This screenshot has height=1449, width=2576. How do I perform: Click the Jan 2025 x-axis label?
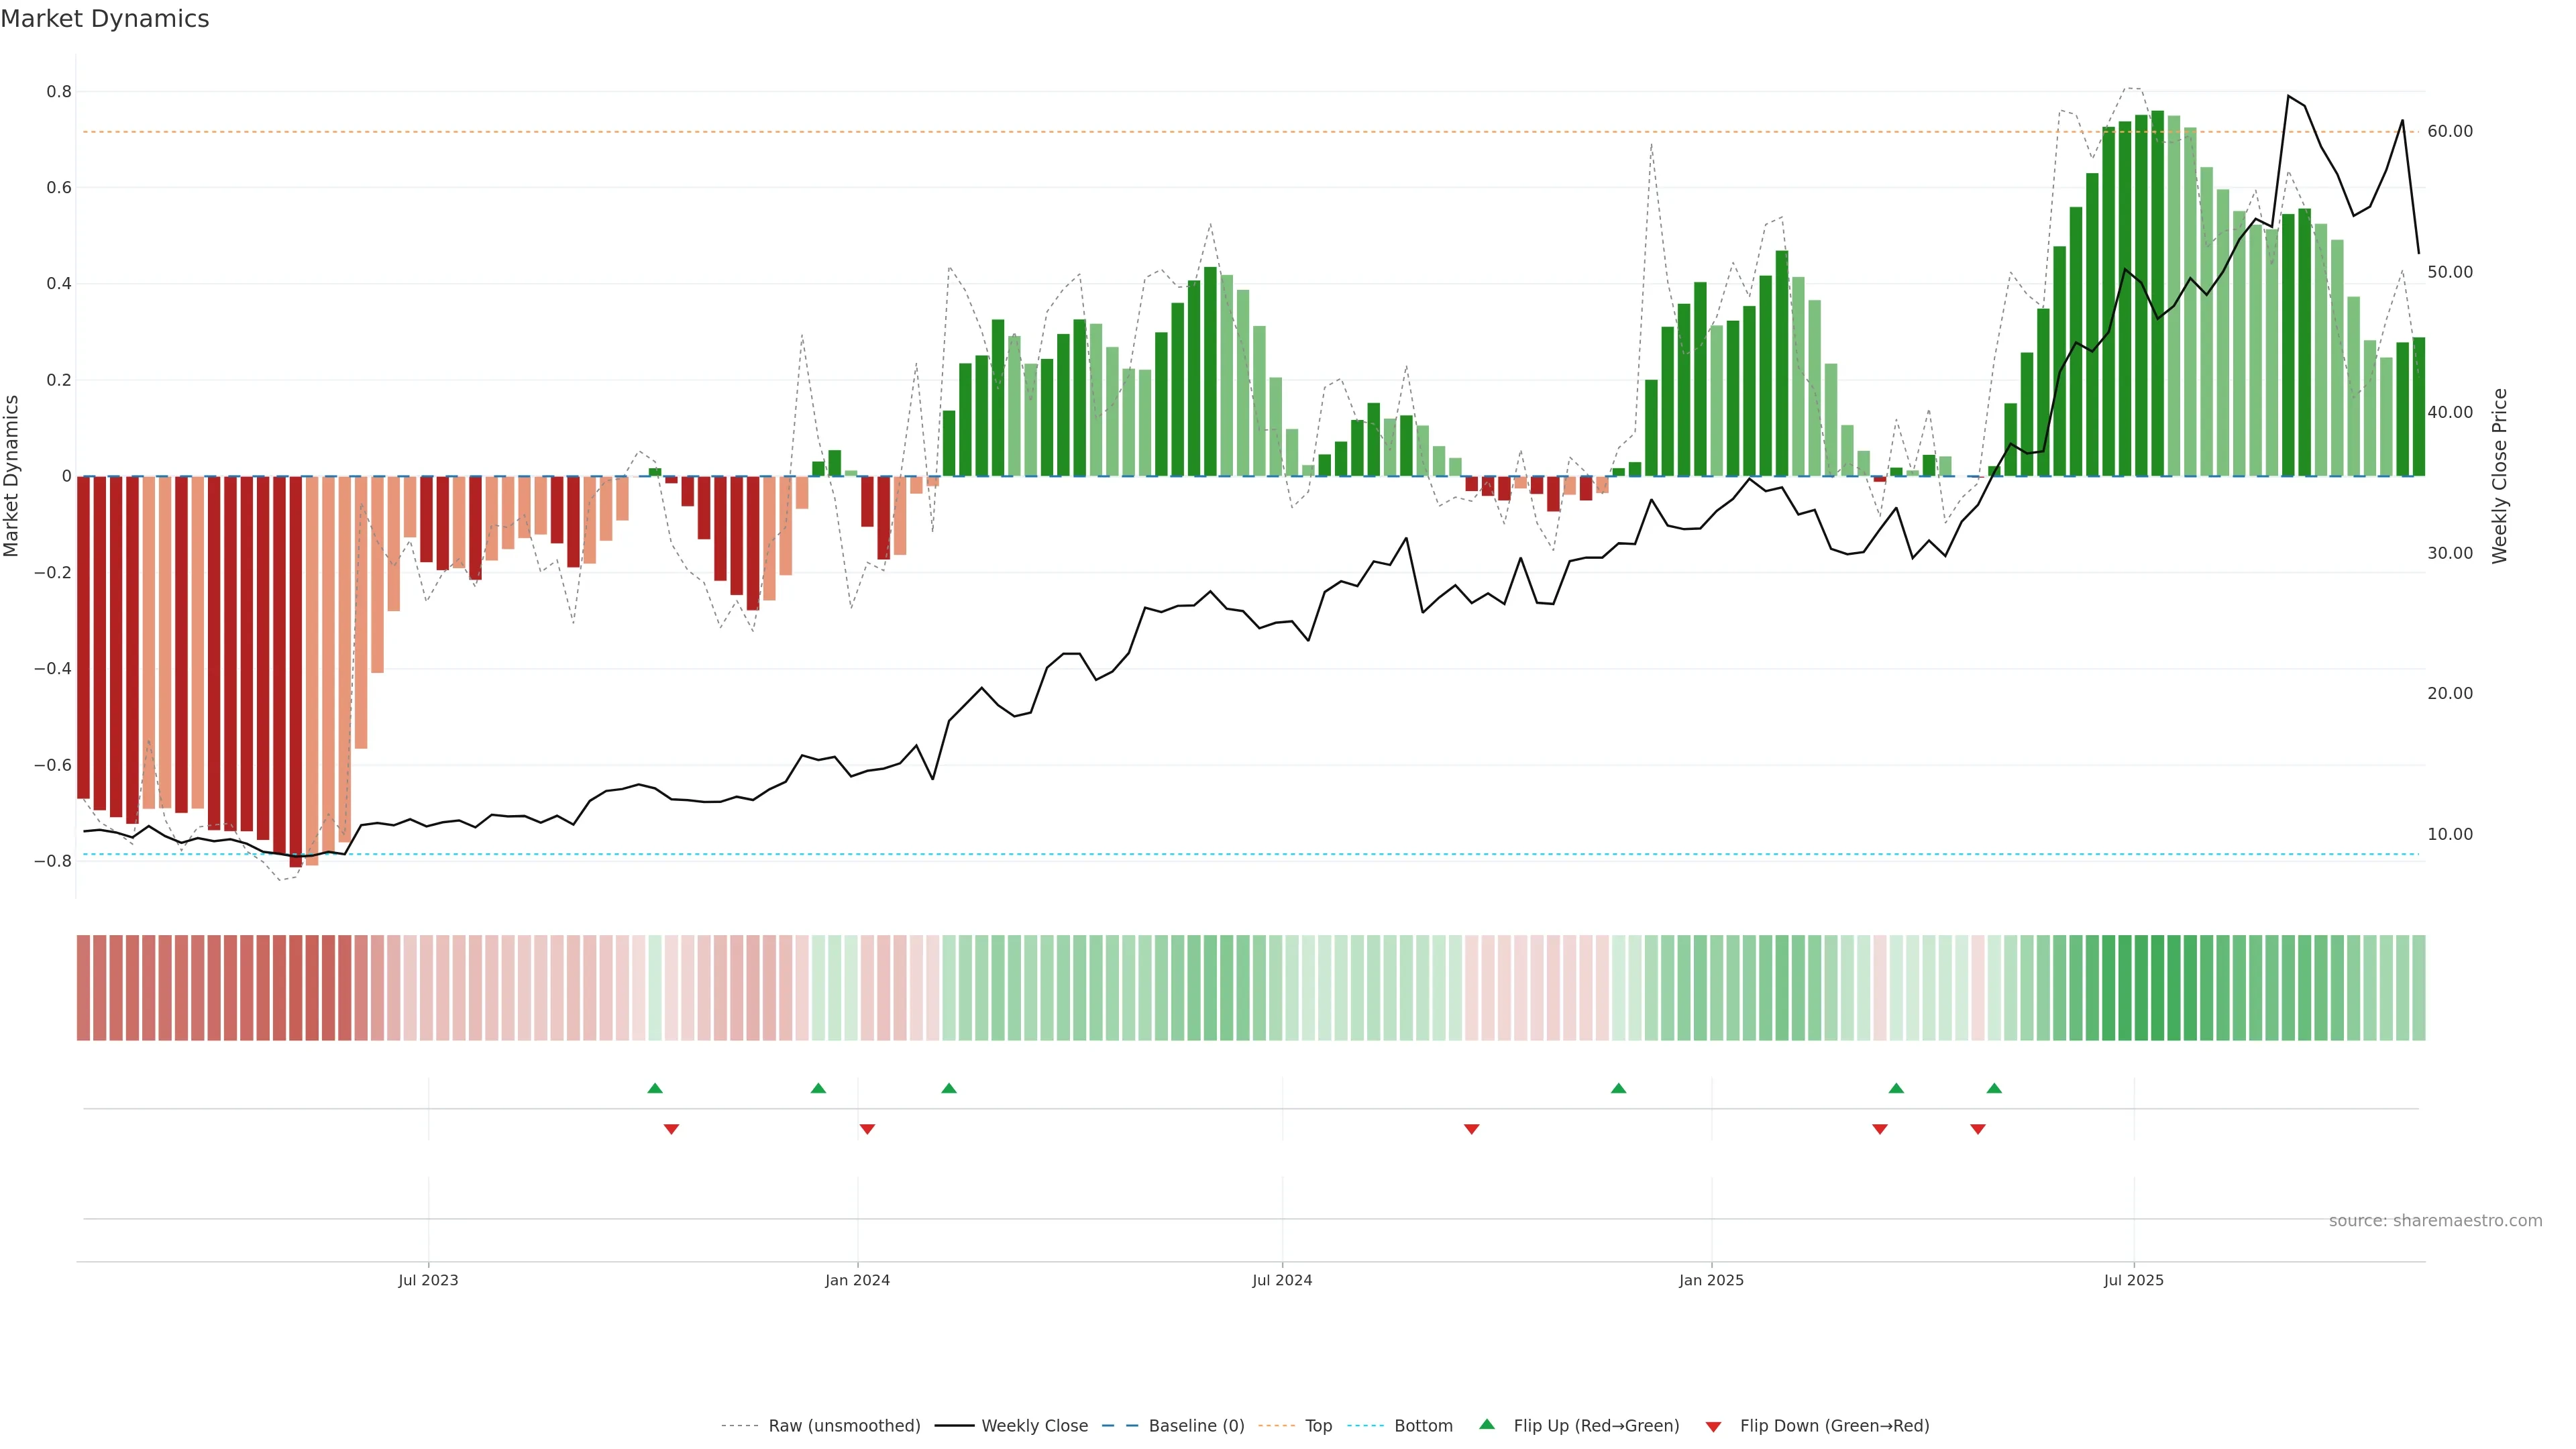tap(1711, 1280)
